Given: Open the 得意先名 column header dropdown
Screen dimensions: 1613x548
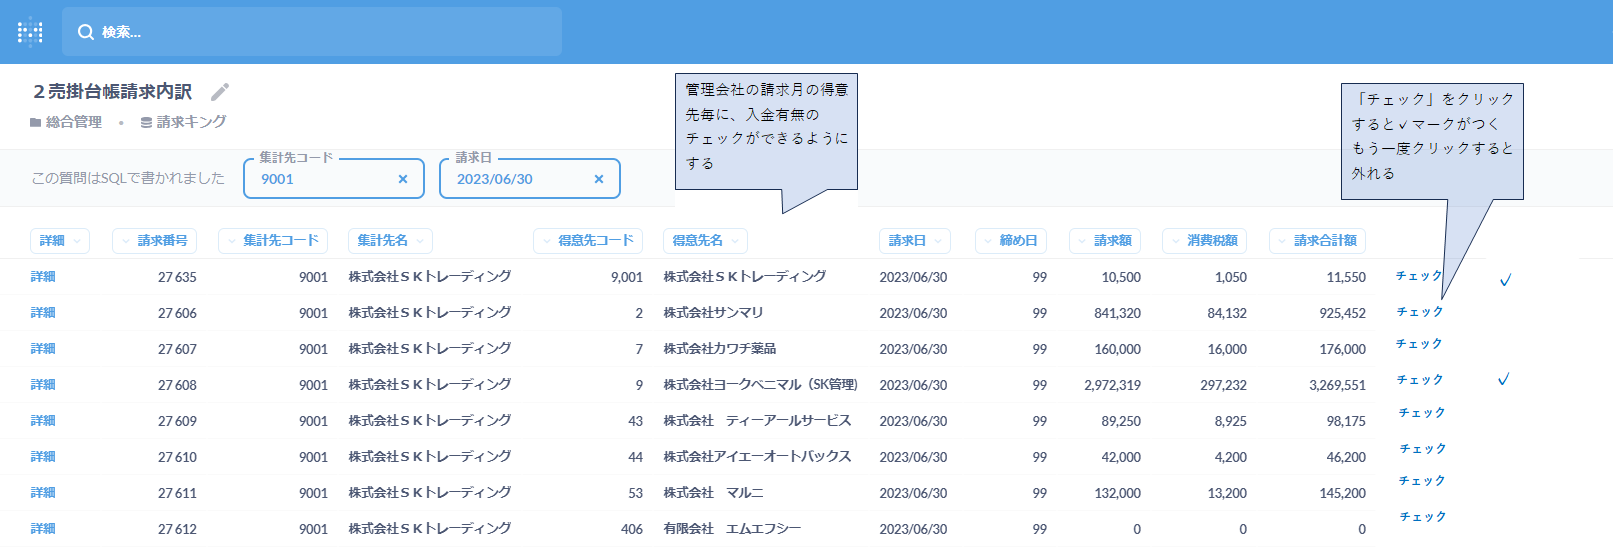Looking at the screenshot, I should 705,241.
